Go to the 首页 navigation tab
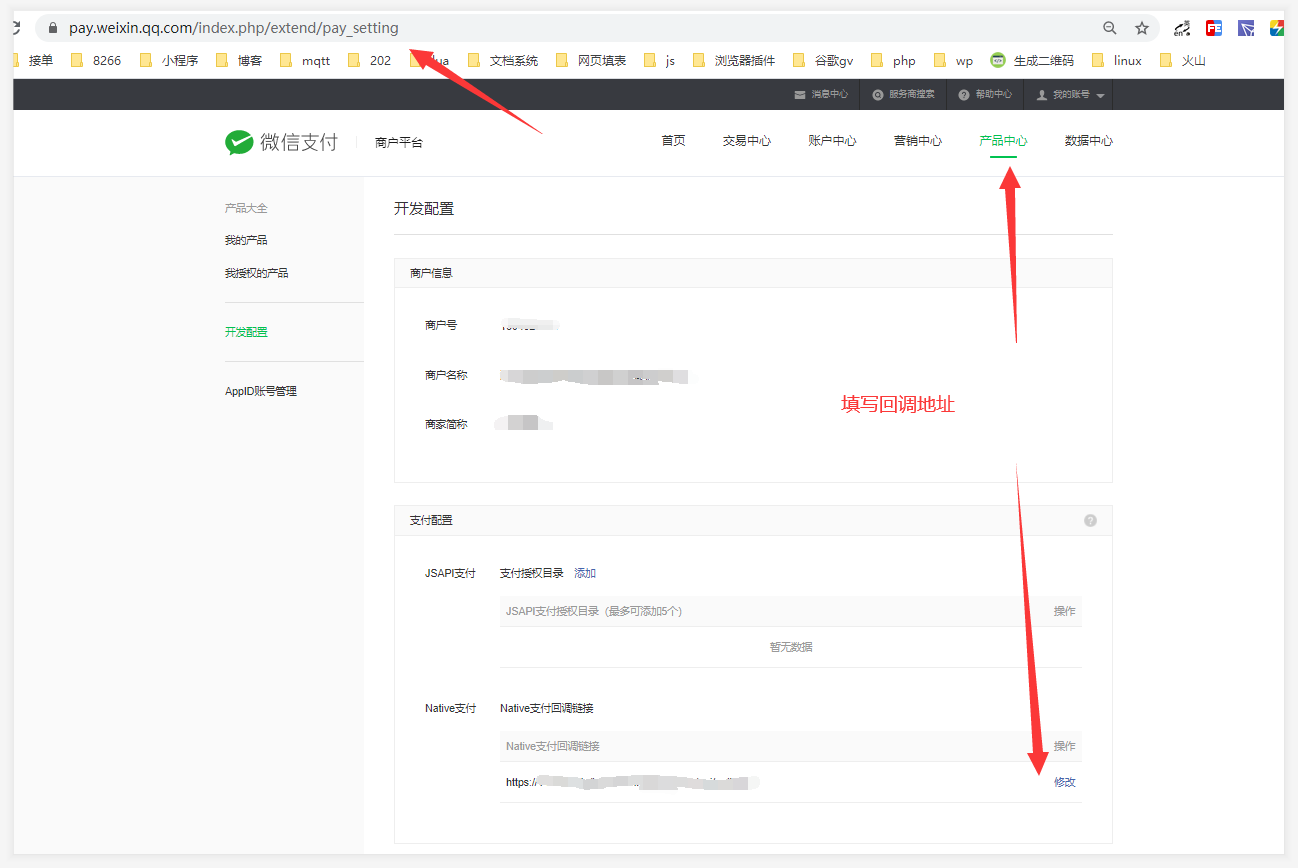The width and height of the screenshot is (1298, 868). coord(674,141)
